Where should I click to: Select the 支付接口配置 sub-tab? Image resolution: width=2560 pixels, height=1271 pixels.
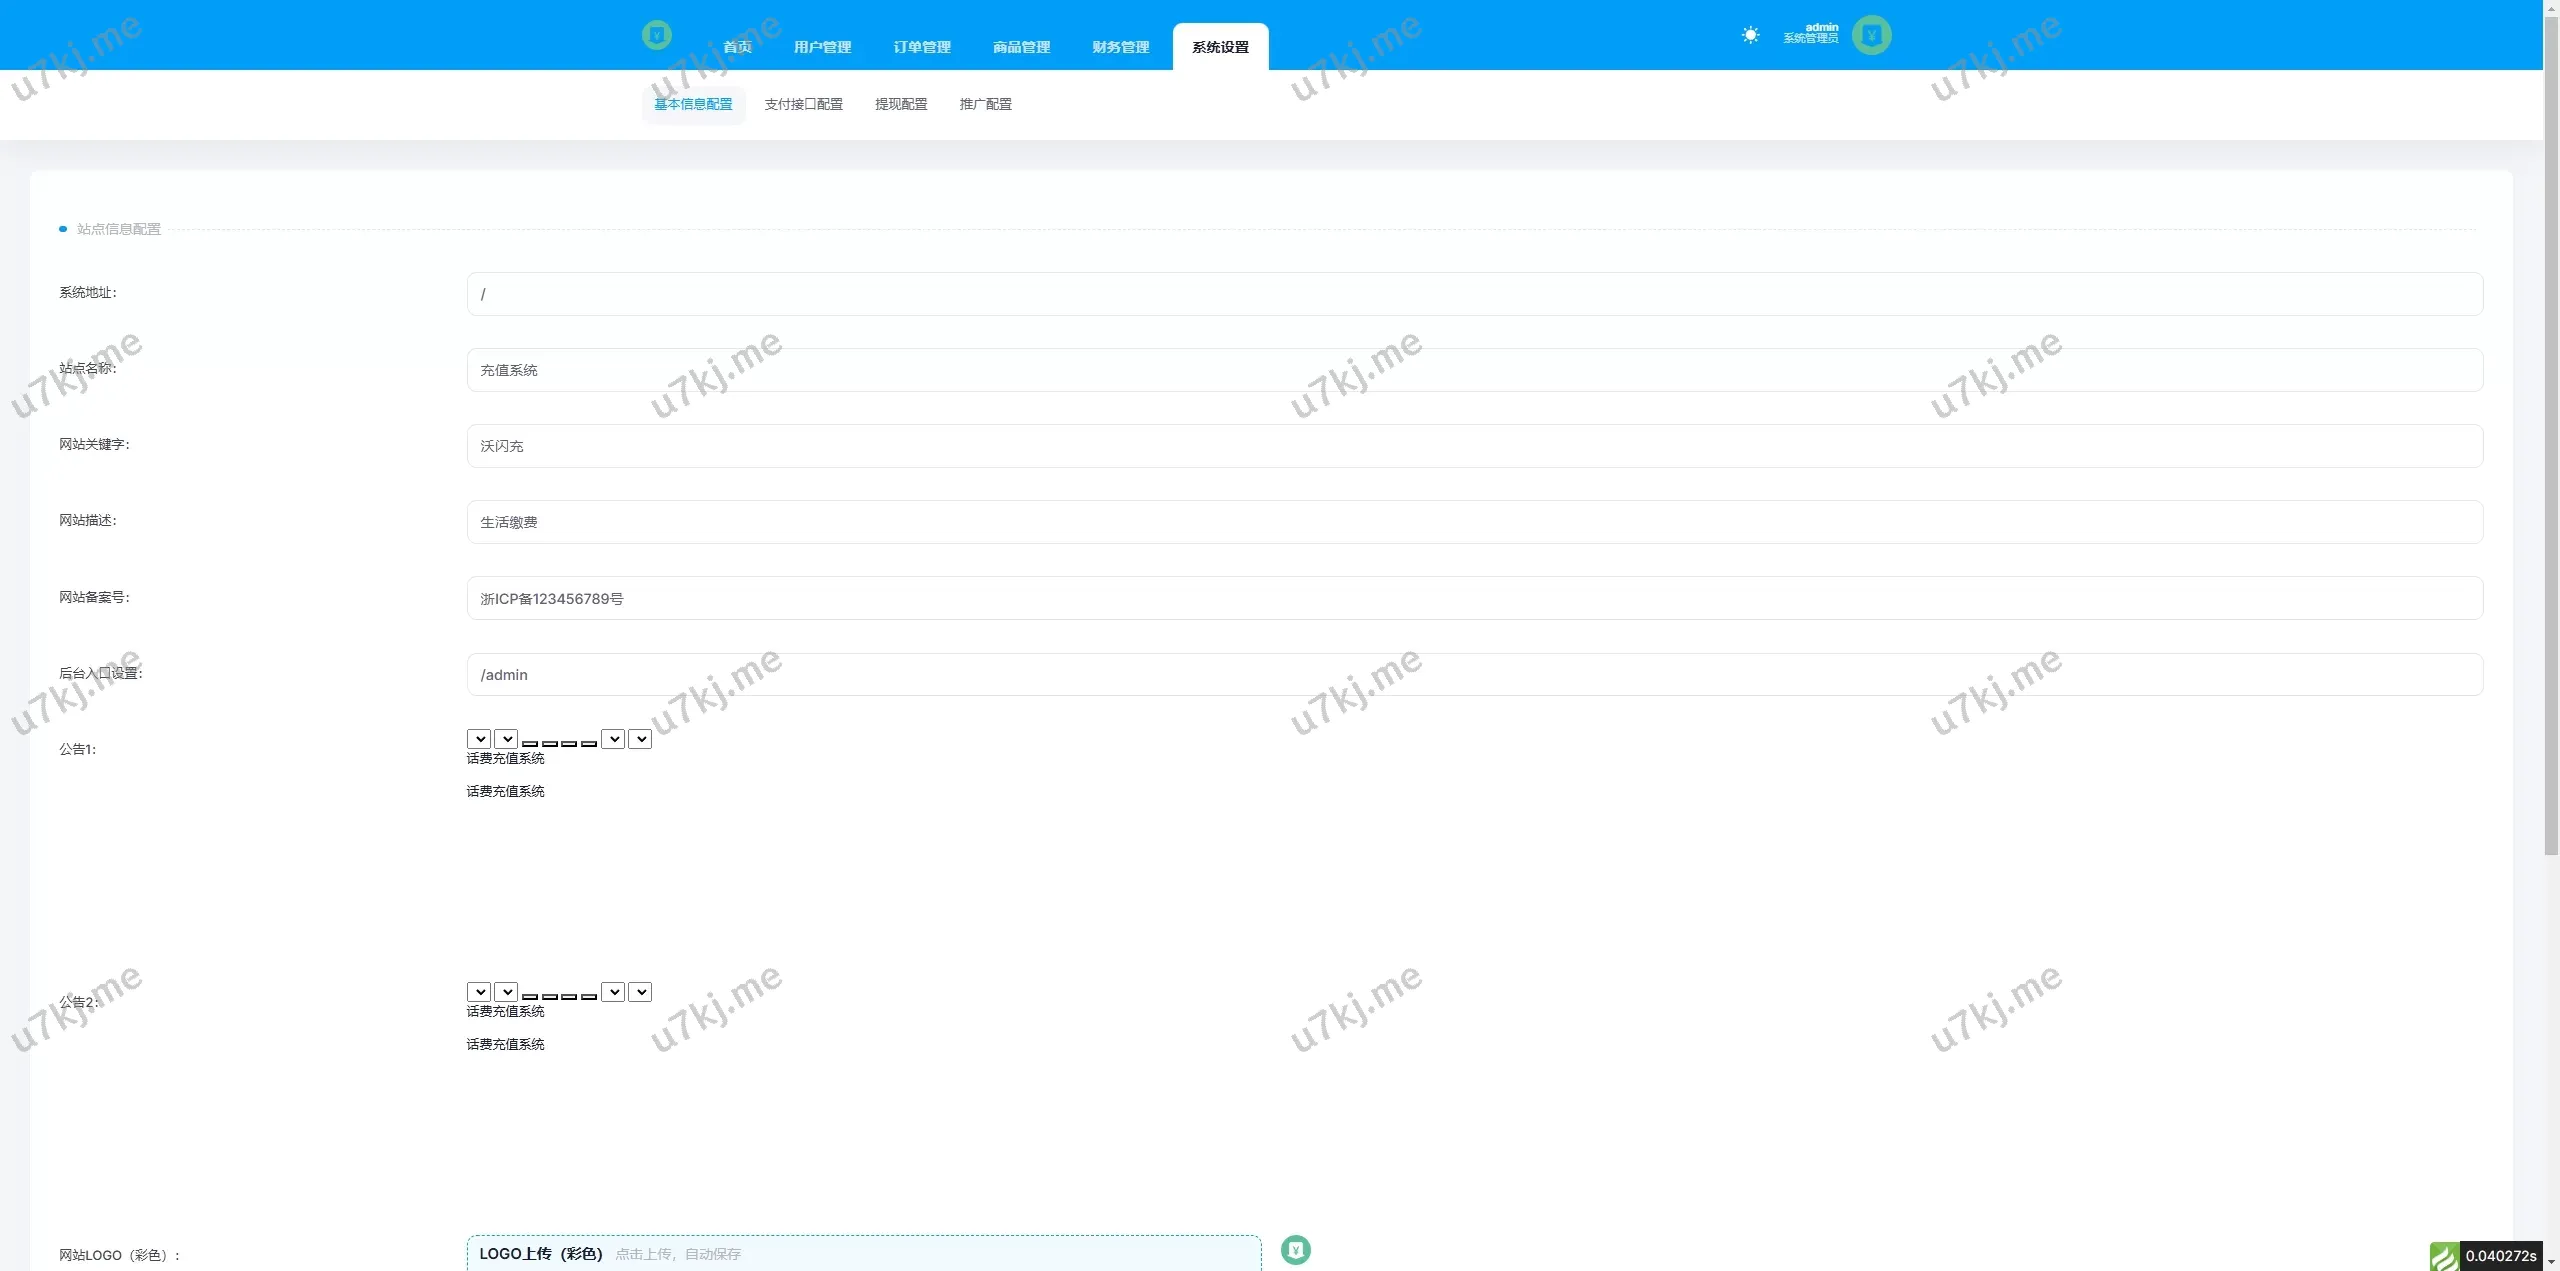coord(803,104)
